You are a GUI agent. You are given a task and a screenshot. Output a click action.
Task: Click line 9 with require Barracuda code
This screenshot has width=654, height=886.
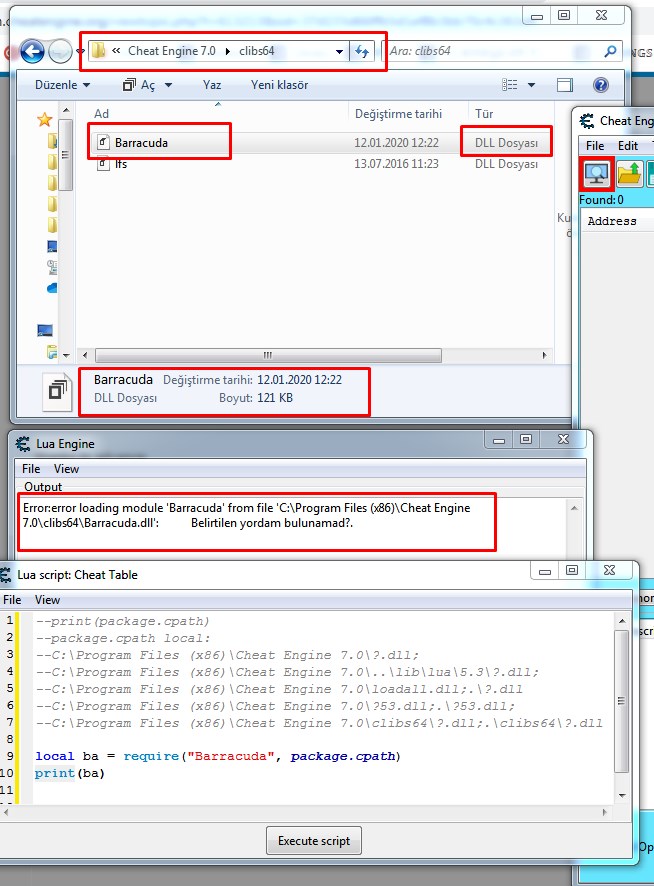tap(218, 756)
